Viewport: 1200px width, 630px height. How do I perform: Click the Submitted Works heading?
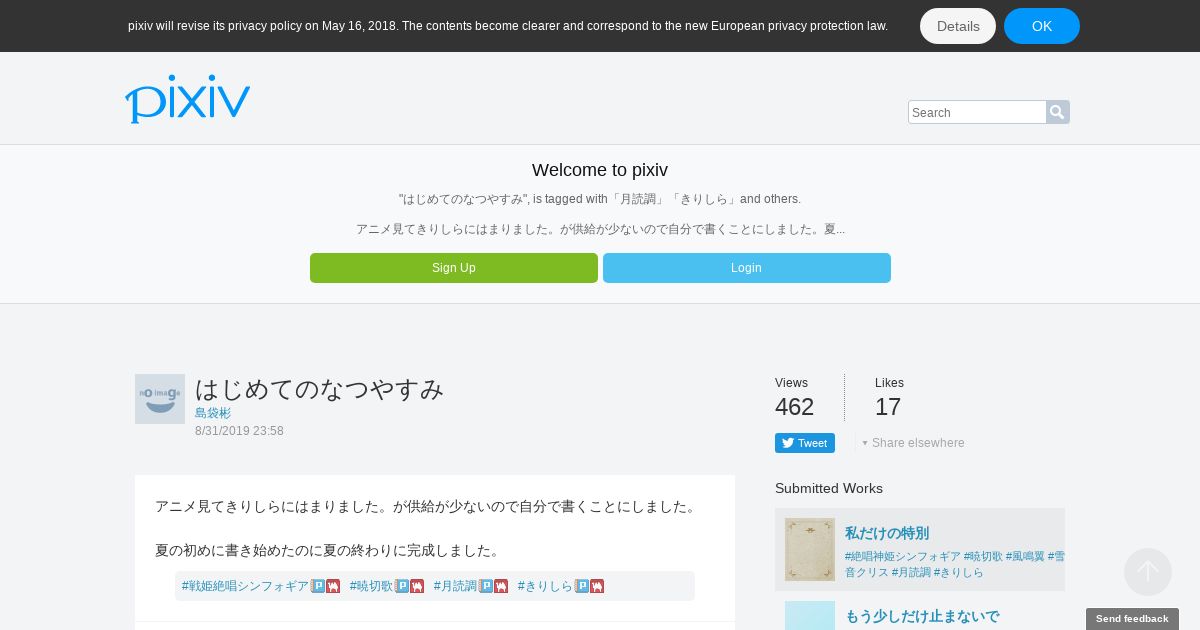pyautogui.click(x=829, y=488)
